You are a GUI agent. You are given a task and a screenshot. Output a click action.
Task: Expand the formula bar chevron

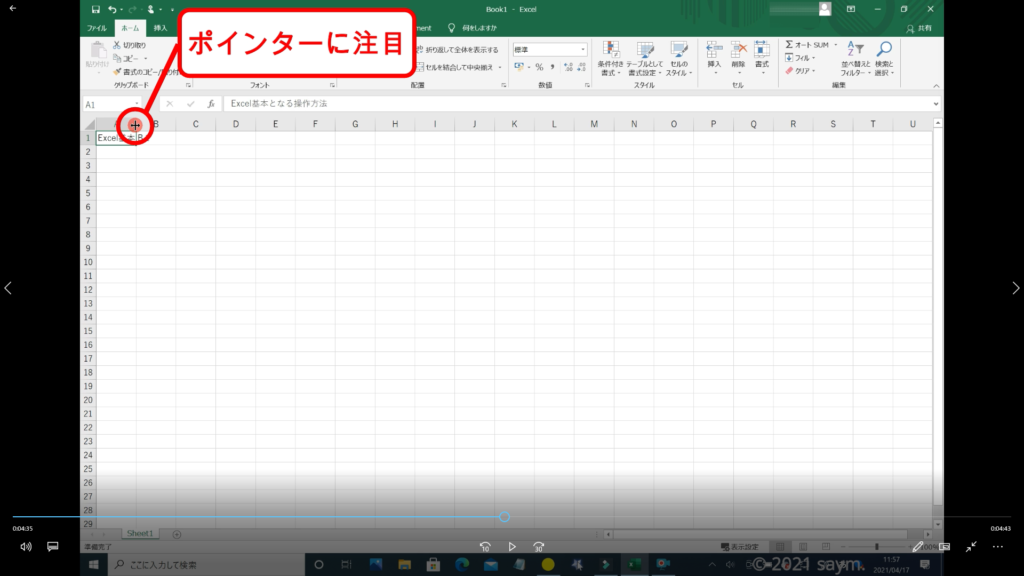(x=936, y=104)
